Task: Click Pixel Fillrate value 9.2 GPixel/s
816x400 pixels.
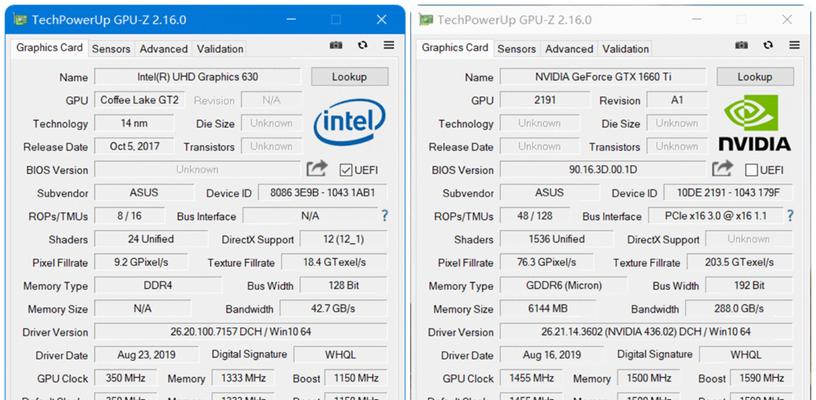Action: (141, 262)
